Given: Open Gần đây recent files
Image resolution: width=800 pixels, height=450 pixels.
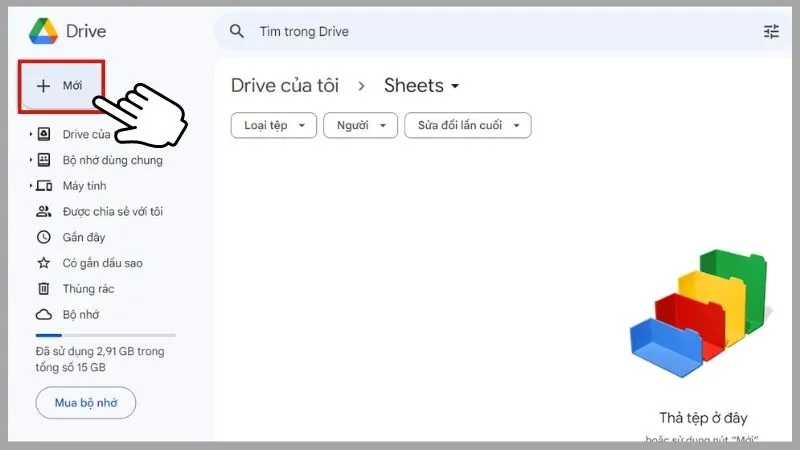Looking at the screenshot, I should [x=84, y=237].
